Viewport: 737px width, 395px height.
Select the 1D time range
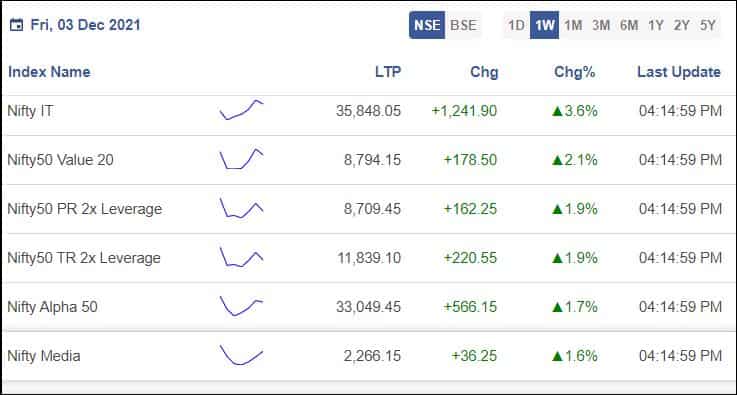click(517, 25)
